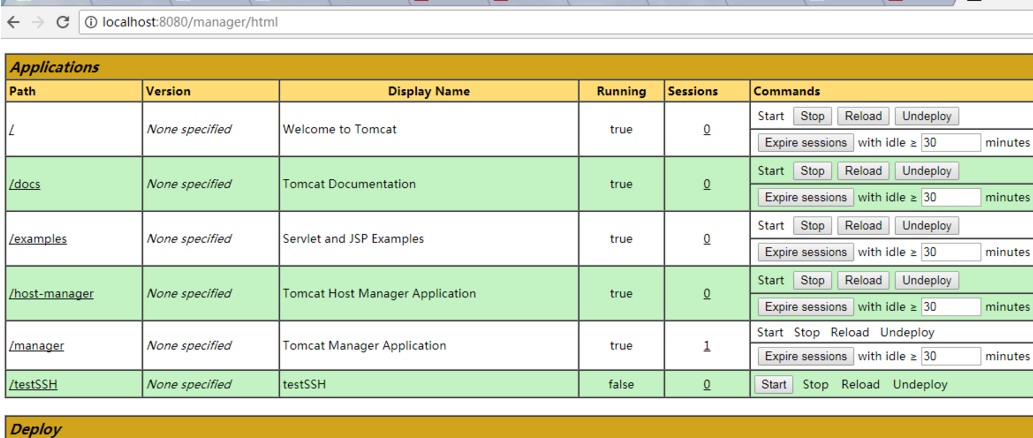Click sessions count 0 for Tomcat Documentation
Image resolution: width=1033 pixels, height=438 pixels.
click(706, 184)
